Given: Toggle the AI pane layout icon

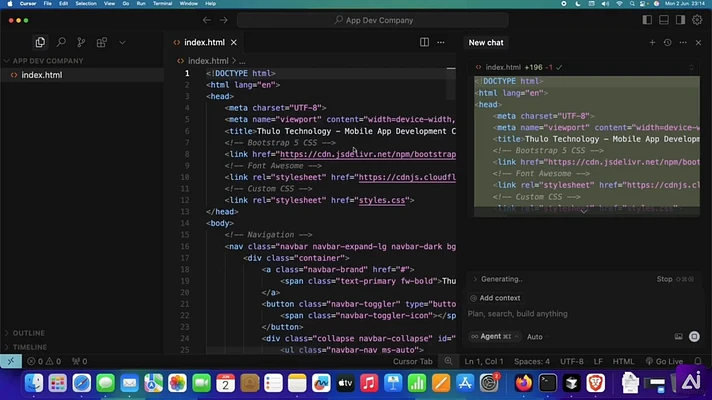Looking at the screenshot, I should click(x=680, y=20).
